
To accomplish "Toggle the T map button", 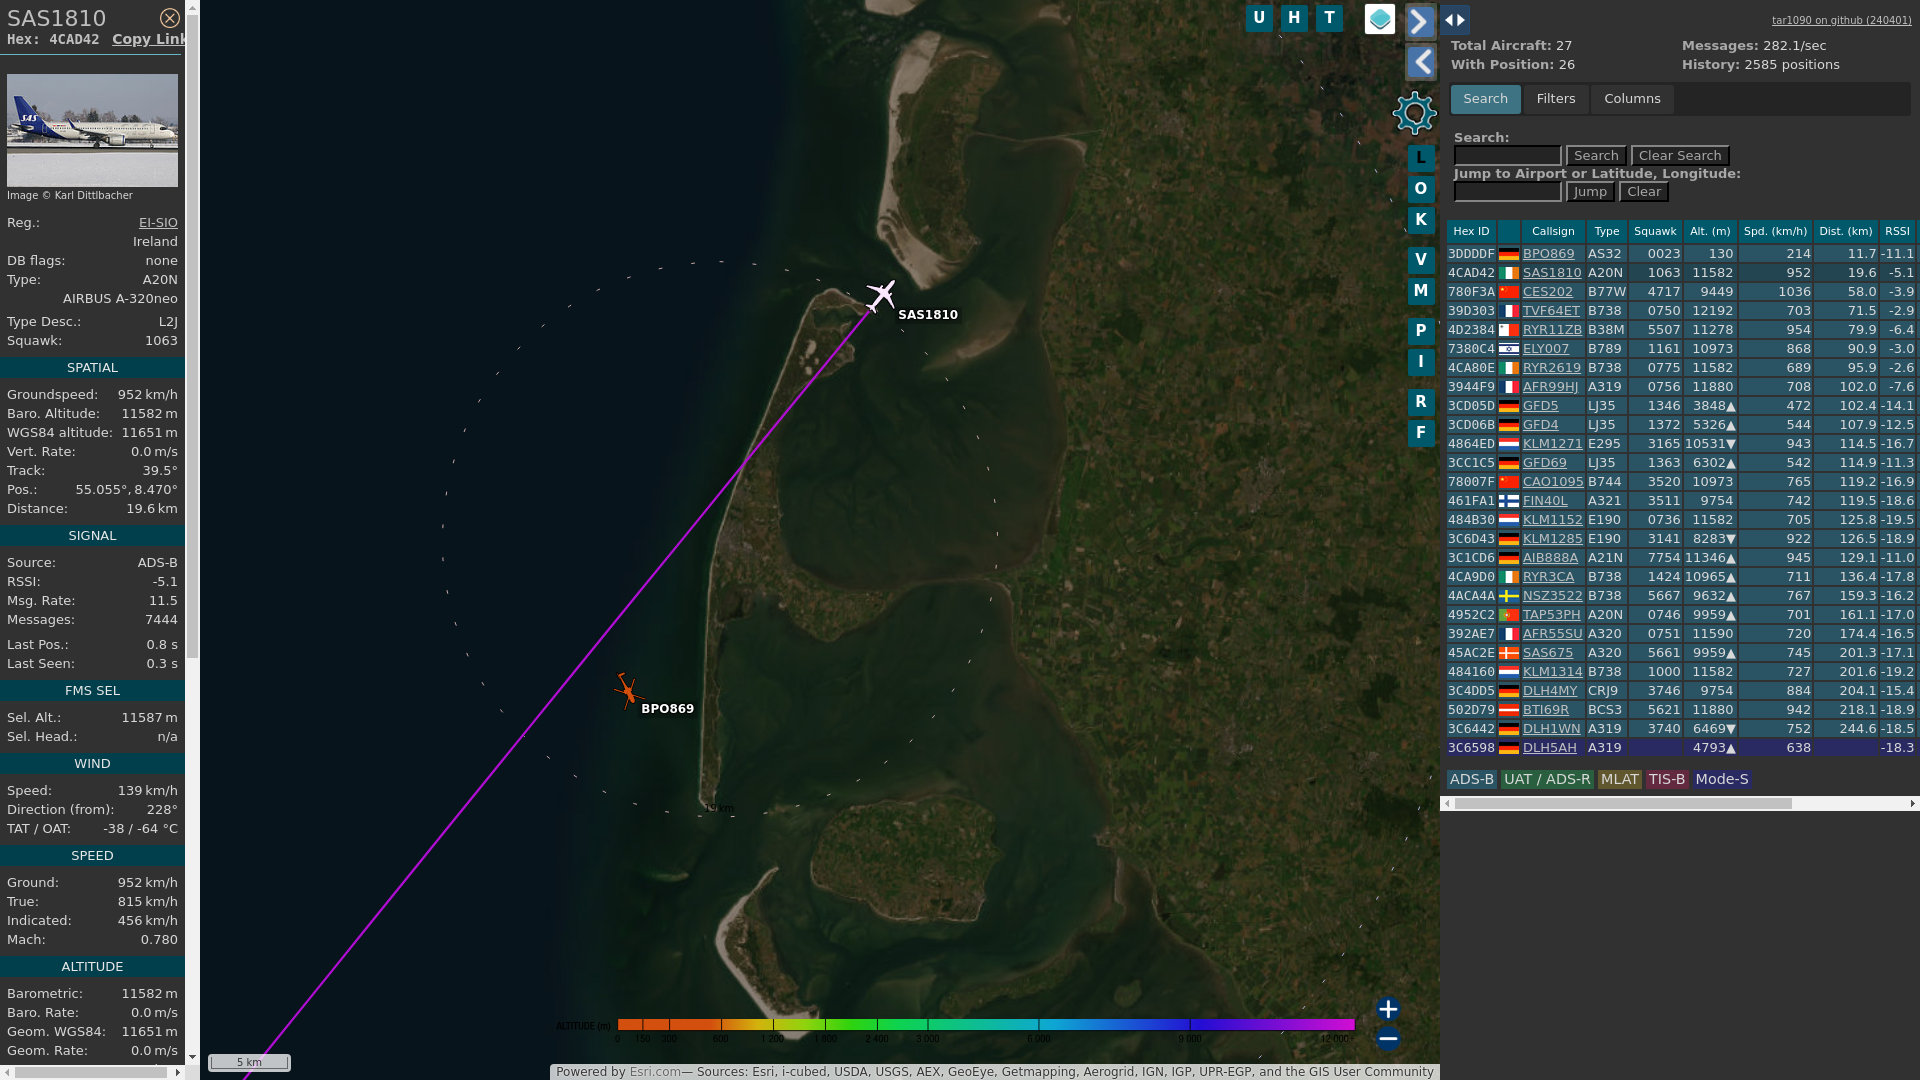I will pos(1329,18).
